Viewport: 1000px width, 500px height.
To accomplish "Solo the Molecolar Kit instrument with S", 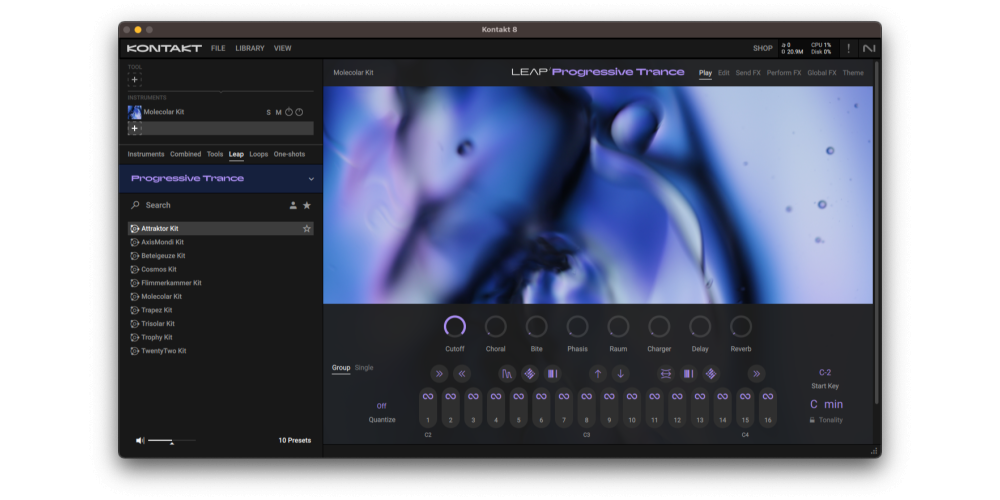I will tap(268, 112).
